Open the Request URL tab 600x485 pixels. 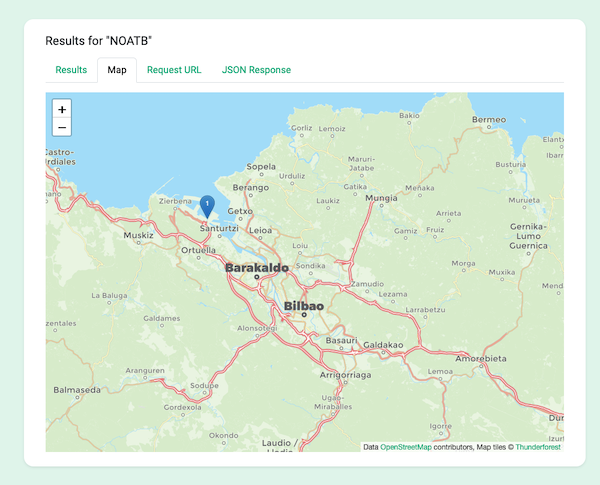point(174,70)
